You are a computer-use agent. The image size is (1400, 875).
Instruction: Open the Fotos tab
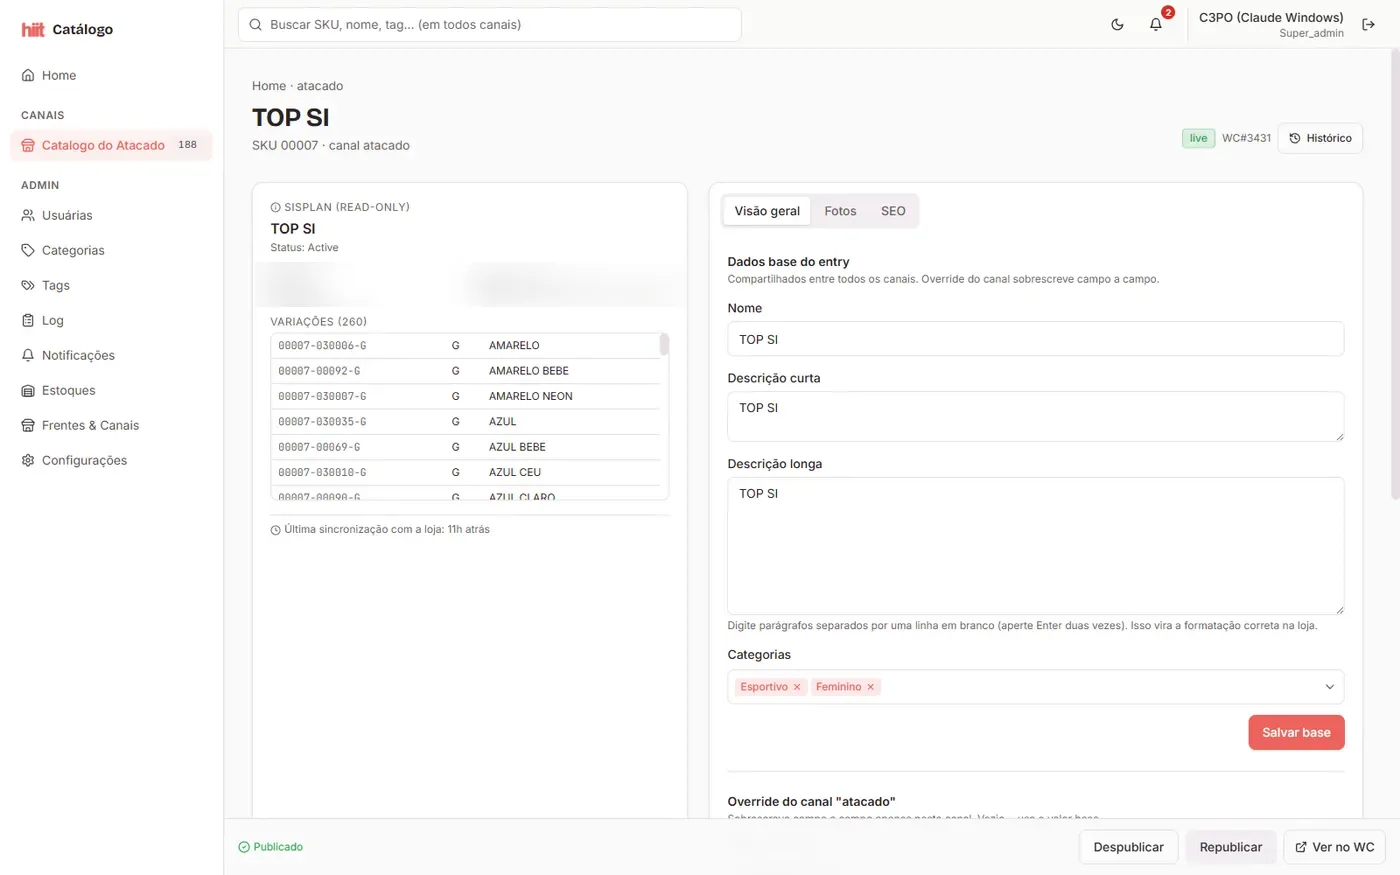coord(840,211)
